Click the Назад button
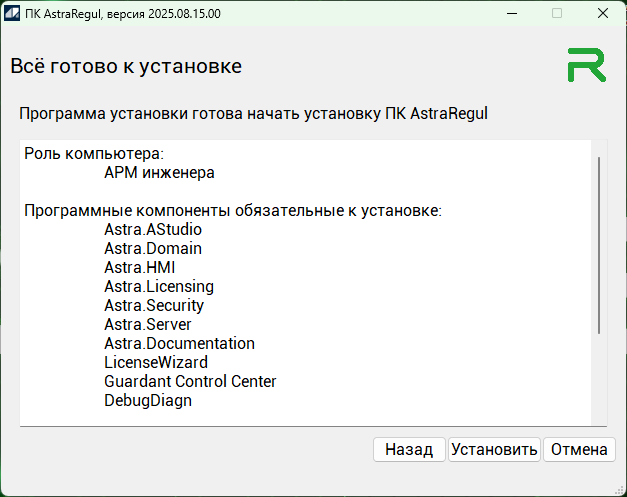 point(409,450)
